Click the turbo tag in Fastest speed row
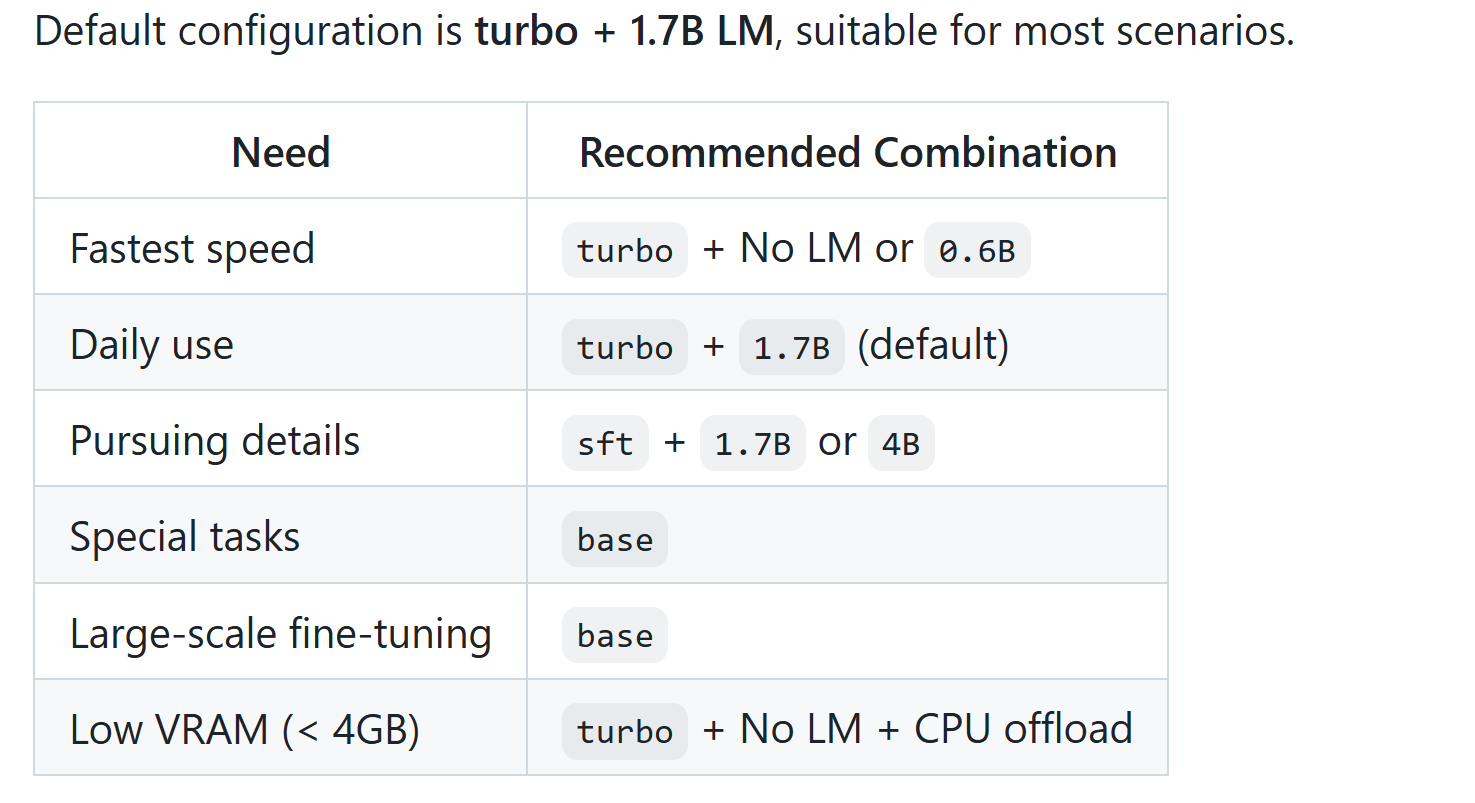Viewport: 1475px width, 803px height. [625, 250]
